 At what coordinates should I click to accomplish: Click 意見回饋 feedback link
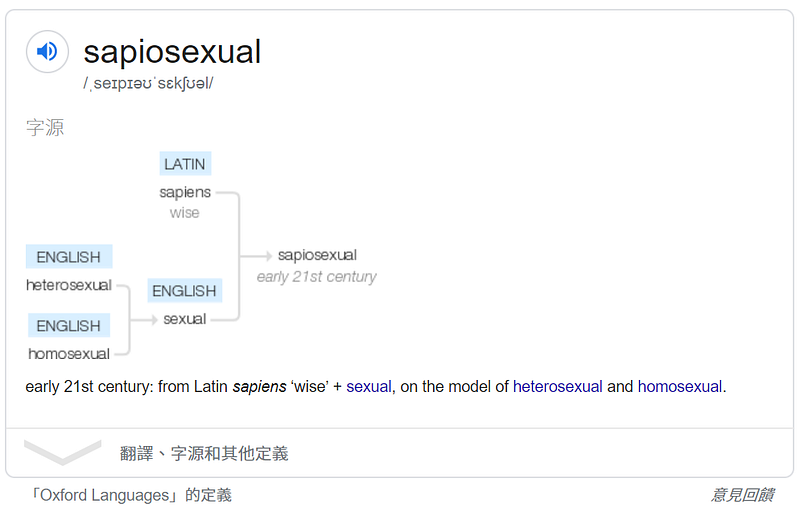click(742, 495)
